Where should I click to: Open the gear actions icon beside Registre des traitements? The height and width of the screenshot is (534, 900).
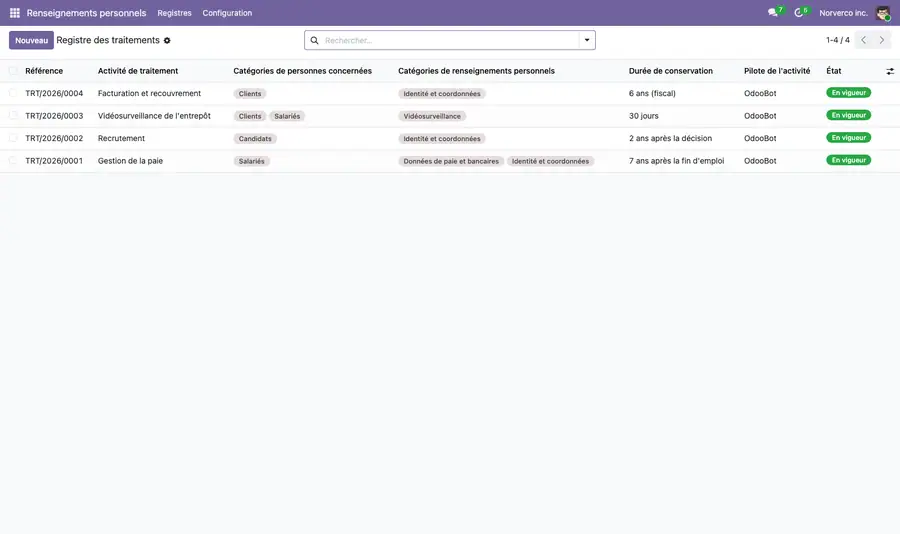(x=167, y=41)
